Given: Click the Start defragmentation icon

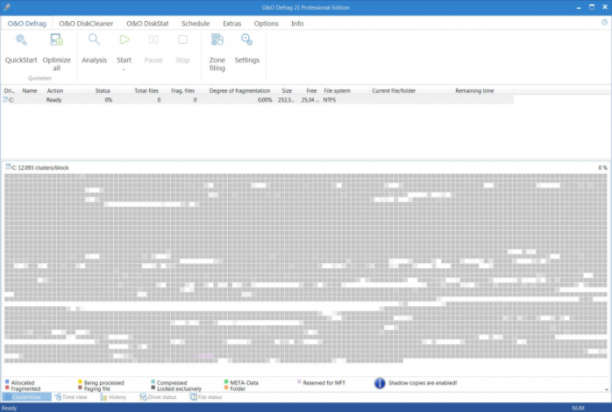Looking at the screenshot, I should coord(124,40).
